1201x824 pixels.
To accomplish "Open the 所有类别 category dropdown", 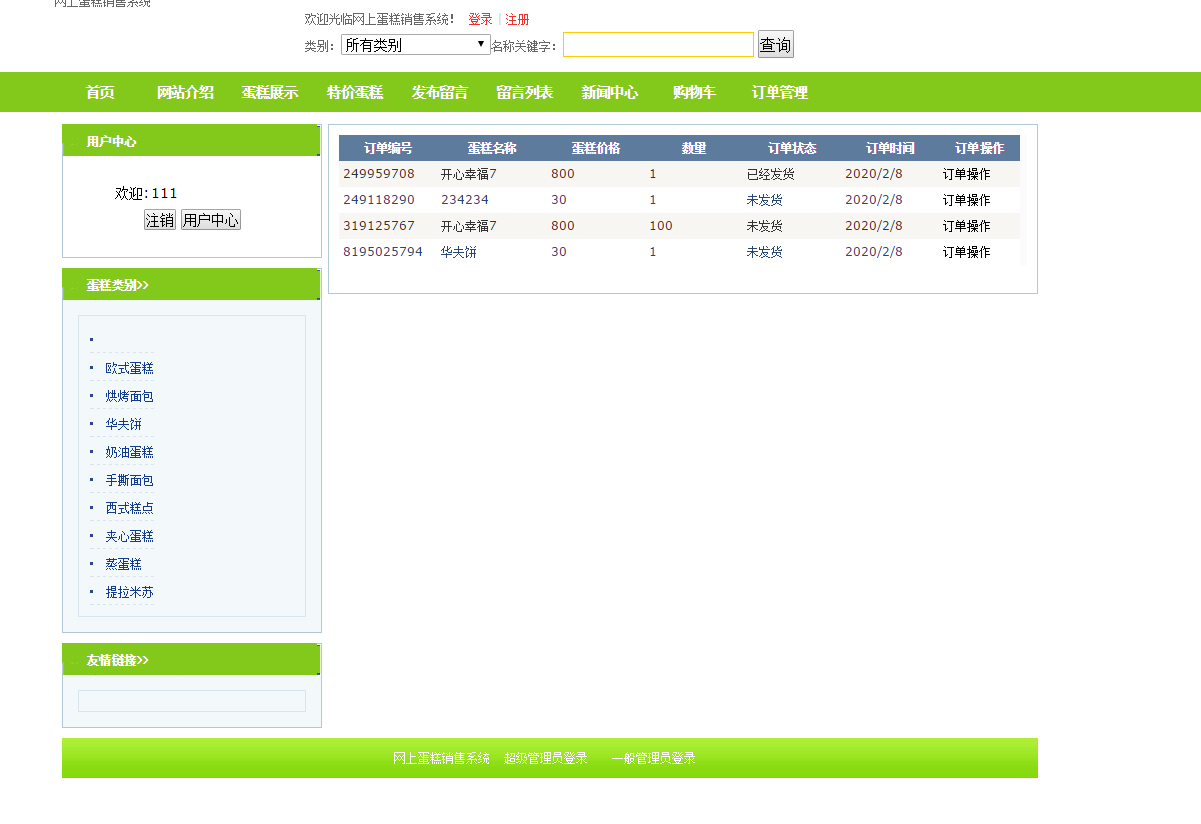I will point(415,45).
